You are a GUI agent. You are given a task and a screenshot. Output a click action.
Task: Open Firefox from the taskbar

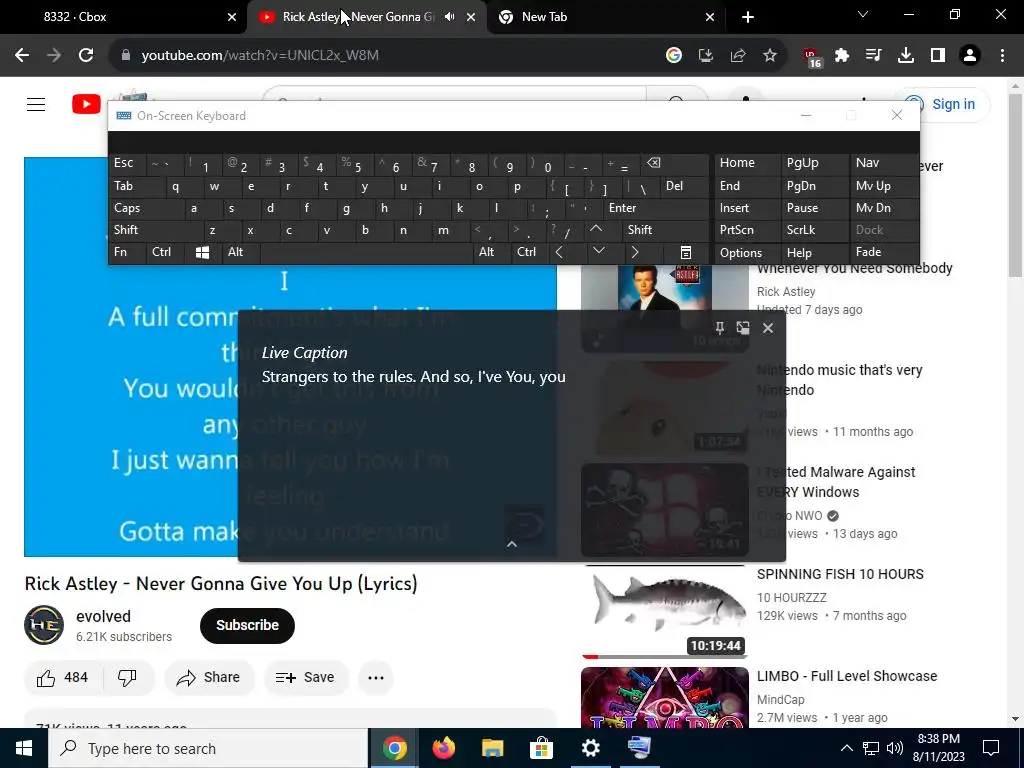[443, 748]
